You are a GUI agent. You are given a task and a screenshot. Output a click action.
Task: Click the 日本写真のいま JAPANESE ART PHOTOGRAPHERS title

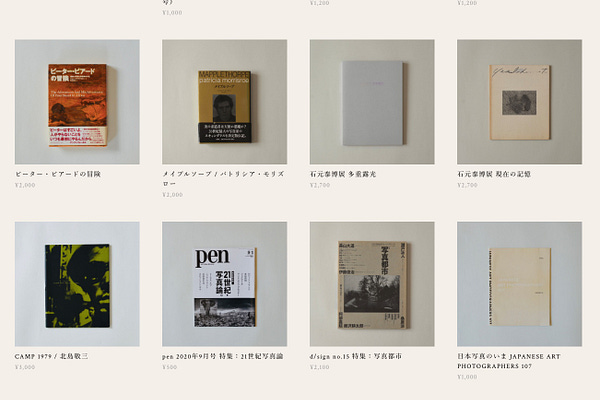(x=509, y=361)
